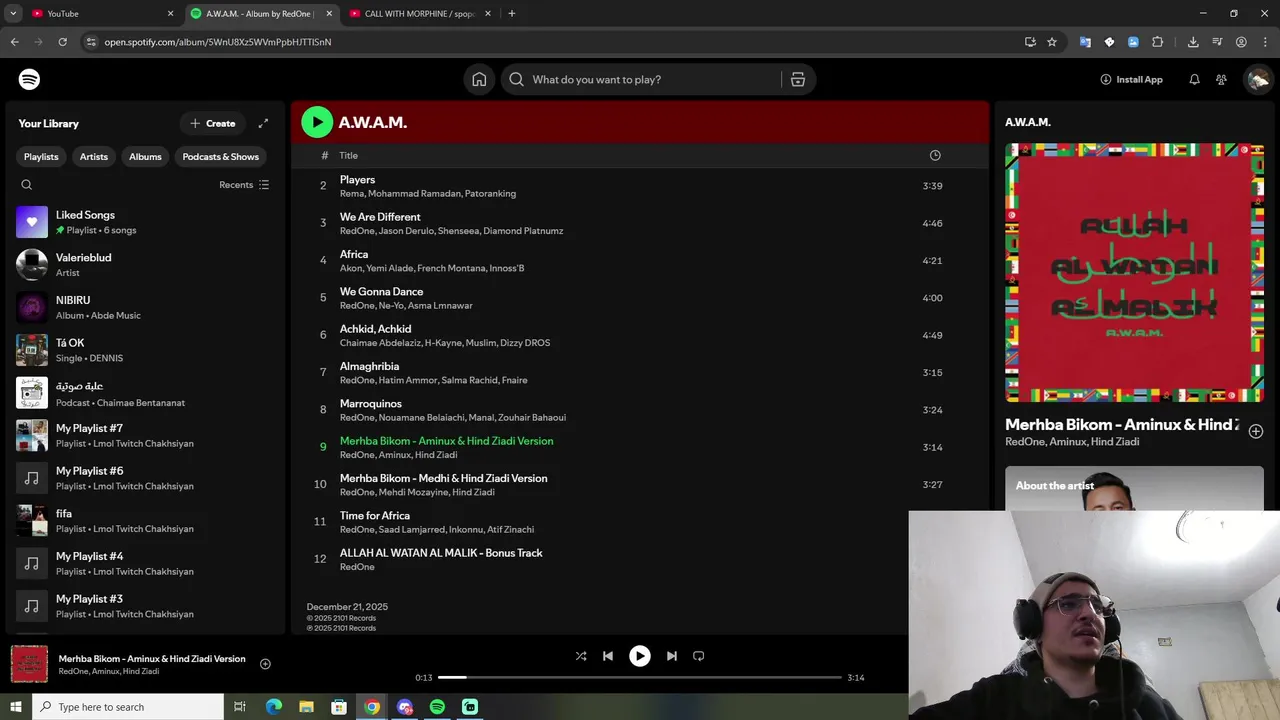
Task: Open Chrome in Windows taskbar
Action: (372, 707)
